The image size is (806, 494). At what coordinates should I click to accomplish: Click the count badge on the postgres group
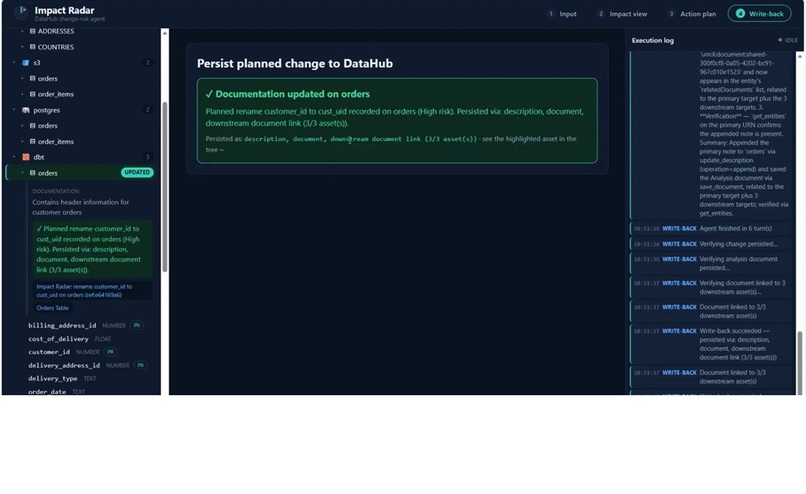(148, 109)
